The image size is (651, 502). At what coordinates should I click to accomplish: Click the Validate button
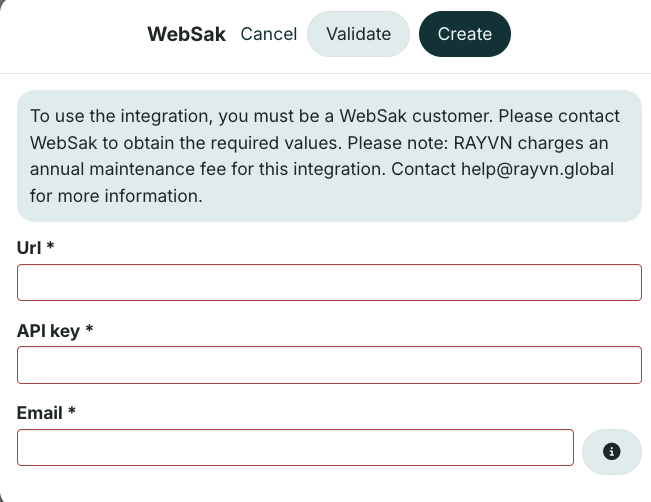point(359,34)
